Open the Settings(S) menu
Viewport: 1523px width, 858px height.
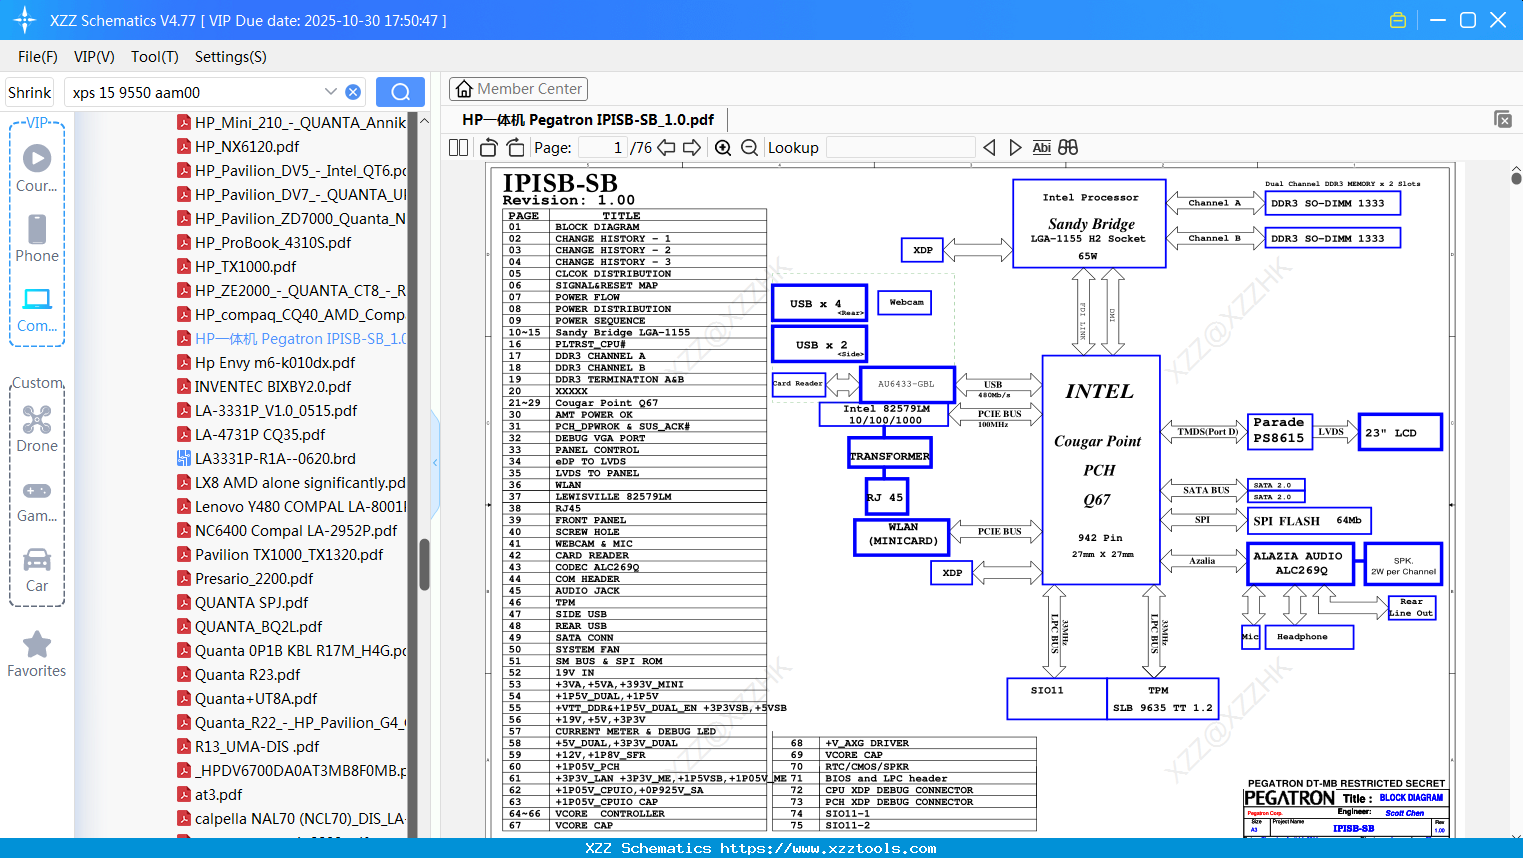point(231,57)
